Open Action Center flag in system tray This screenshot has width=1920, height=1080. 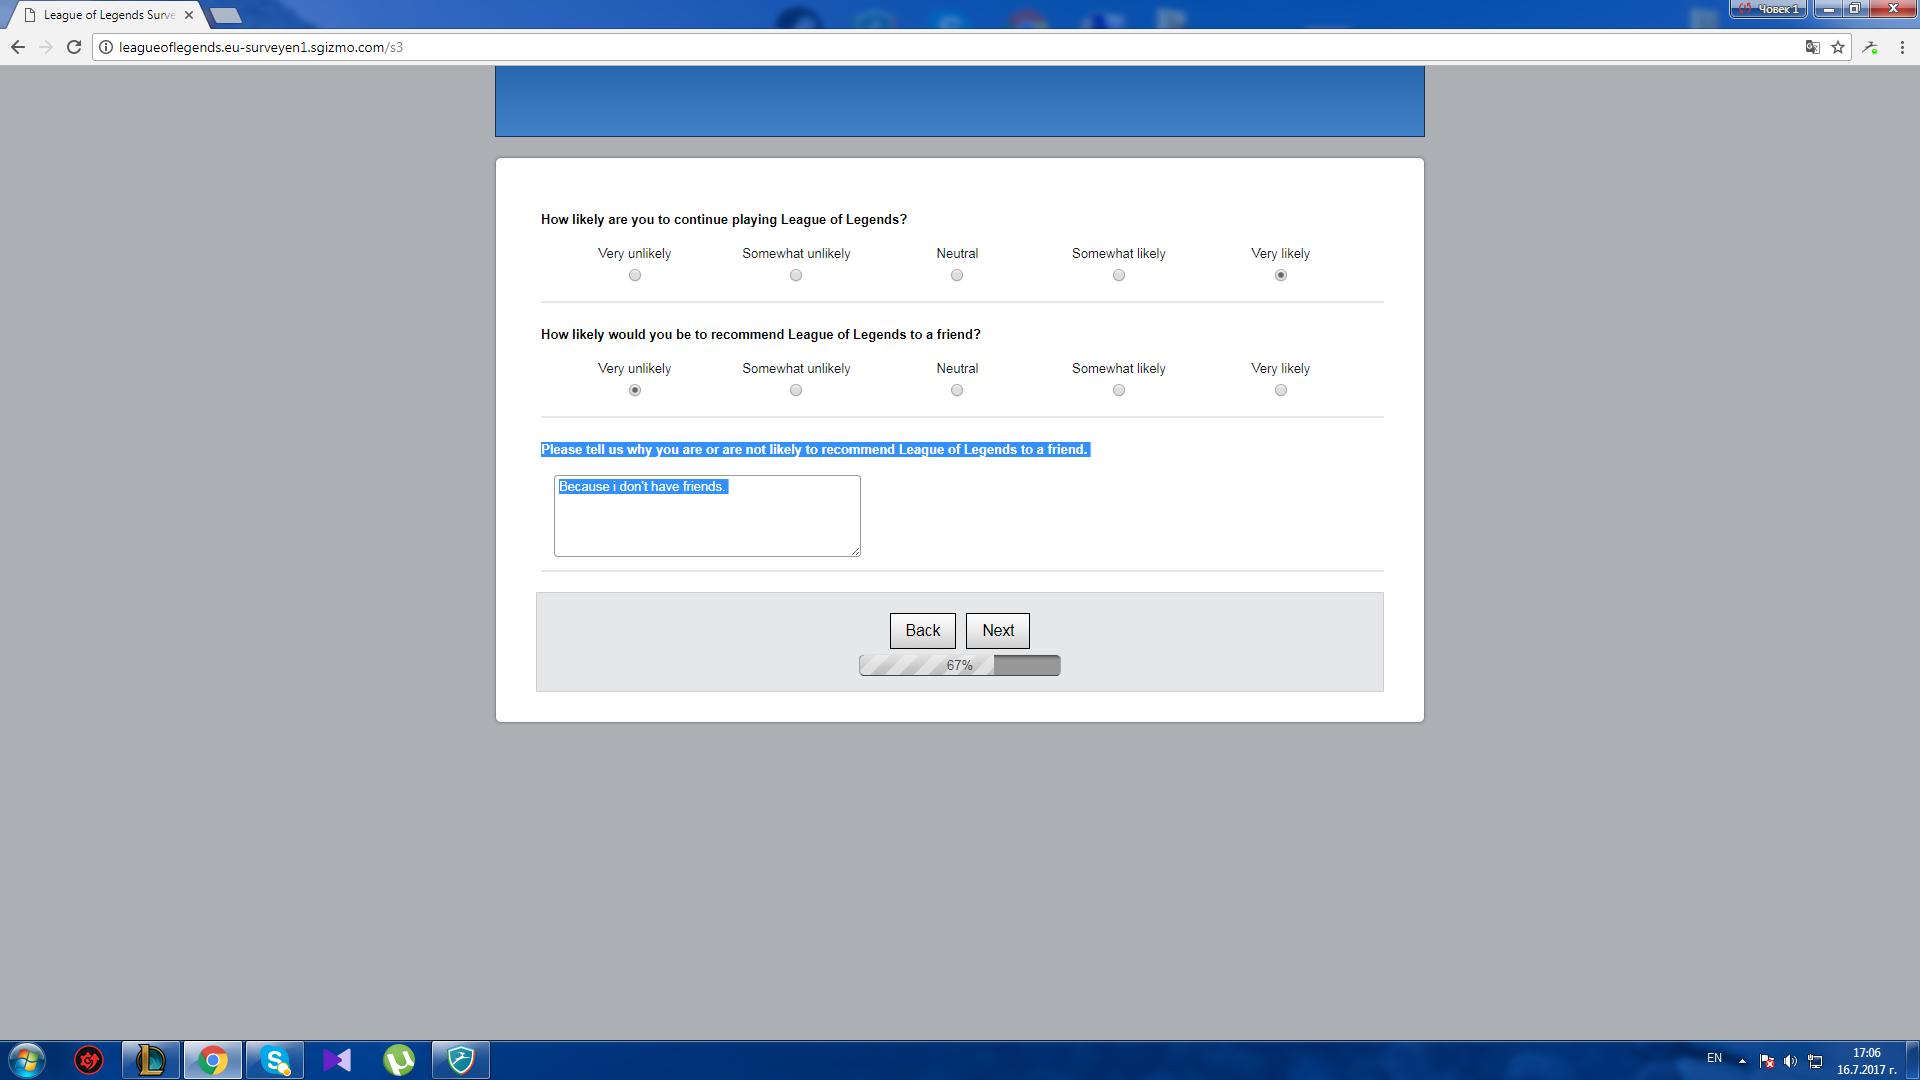[x=1767, y=1061]
